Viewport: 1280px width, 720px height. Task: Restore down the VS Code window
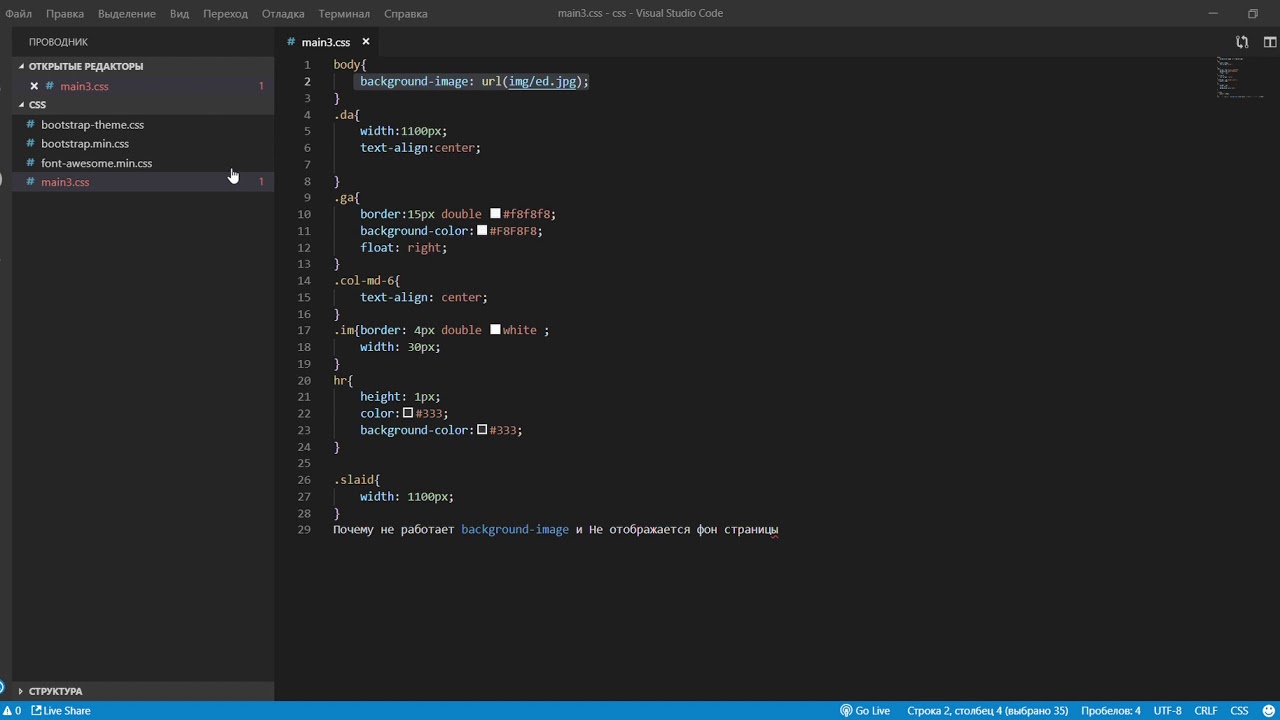1253,13
